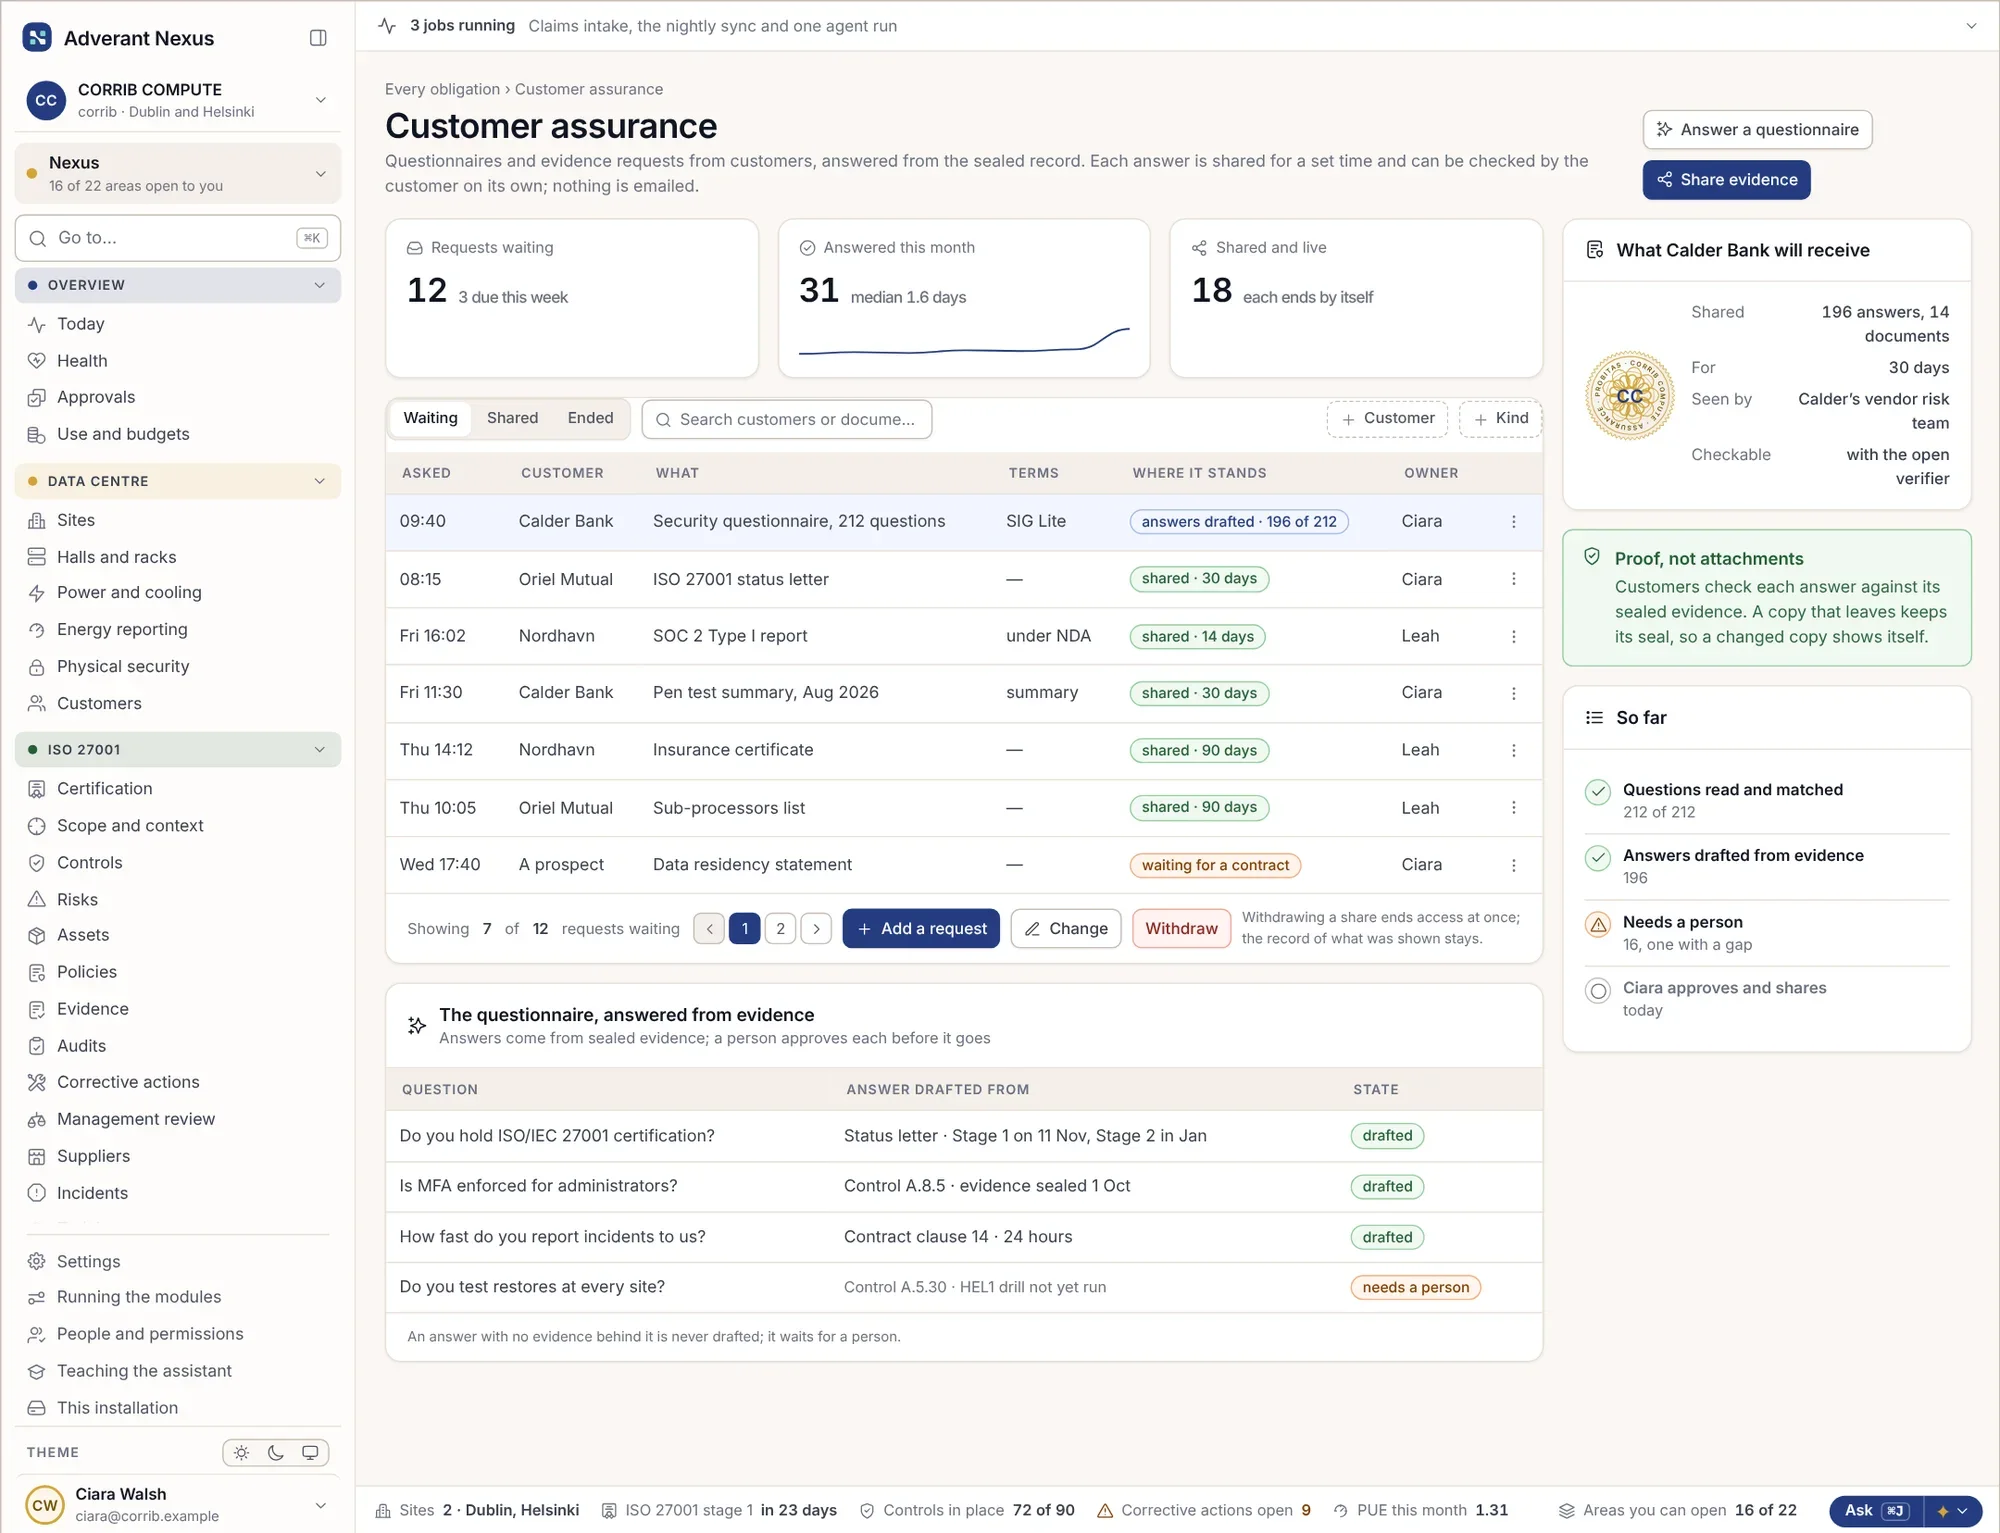
Task: Switch to the Shared tab
Action: click(512, 419)
